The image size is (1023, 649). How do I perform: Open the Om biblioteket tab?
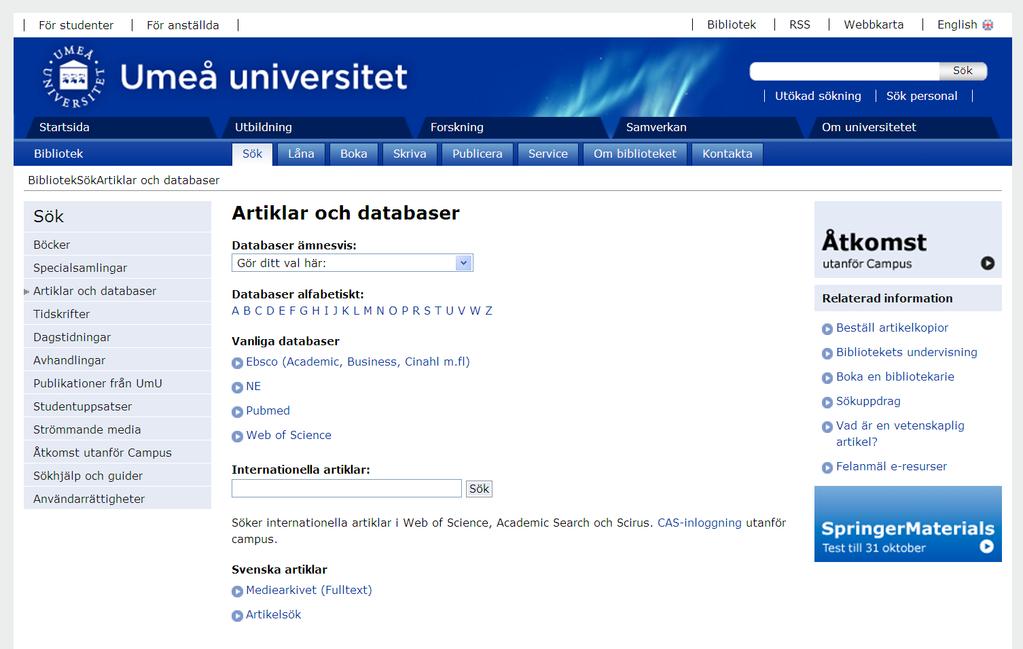[x=635, y=154]
